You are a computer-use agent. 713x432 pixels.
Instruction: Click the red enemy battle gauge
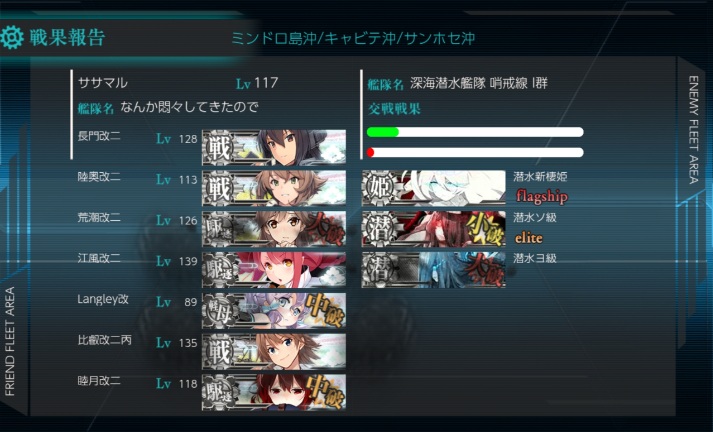click(x=475, y=152)
